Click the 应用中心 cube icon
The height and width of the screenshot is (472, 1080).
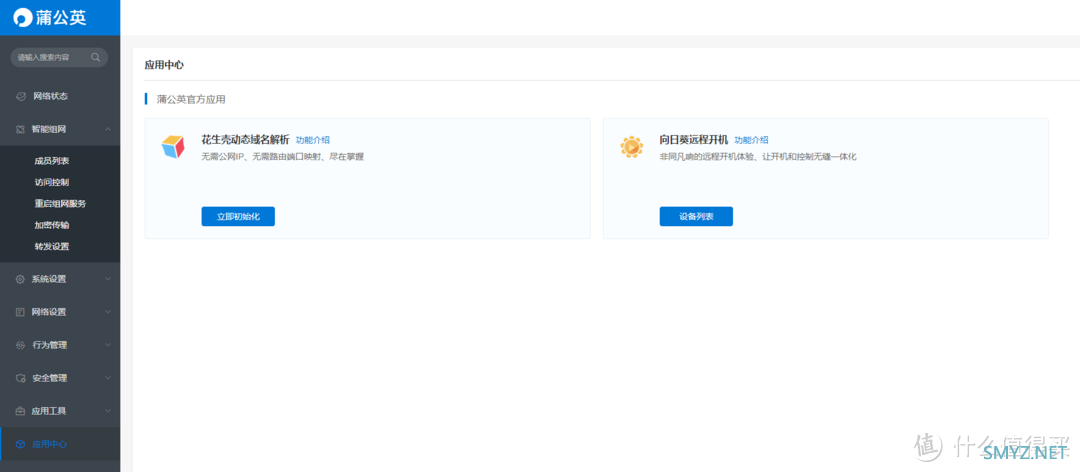(20, 444)
